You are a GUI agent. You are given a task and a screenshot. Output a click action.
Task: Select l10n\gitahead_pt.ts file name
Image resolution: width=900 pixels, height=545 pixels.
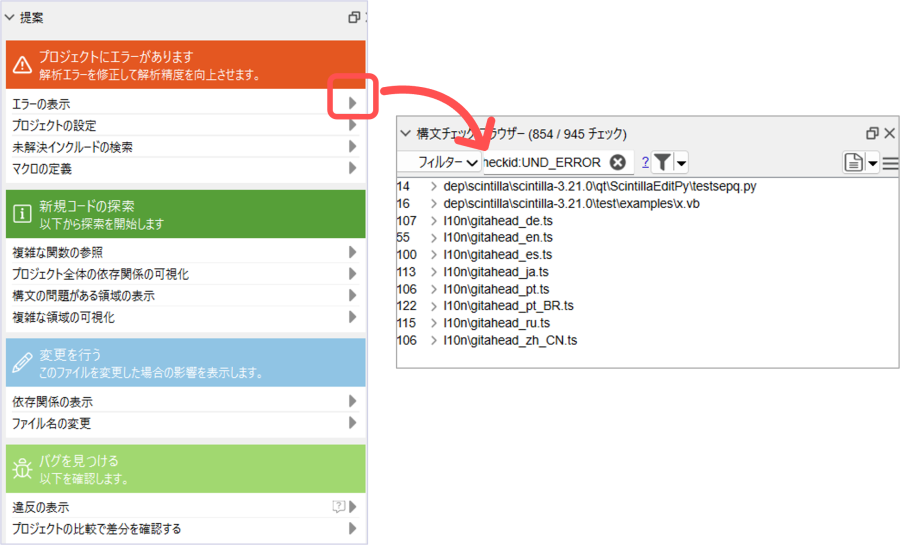click(x=496, y=289)
